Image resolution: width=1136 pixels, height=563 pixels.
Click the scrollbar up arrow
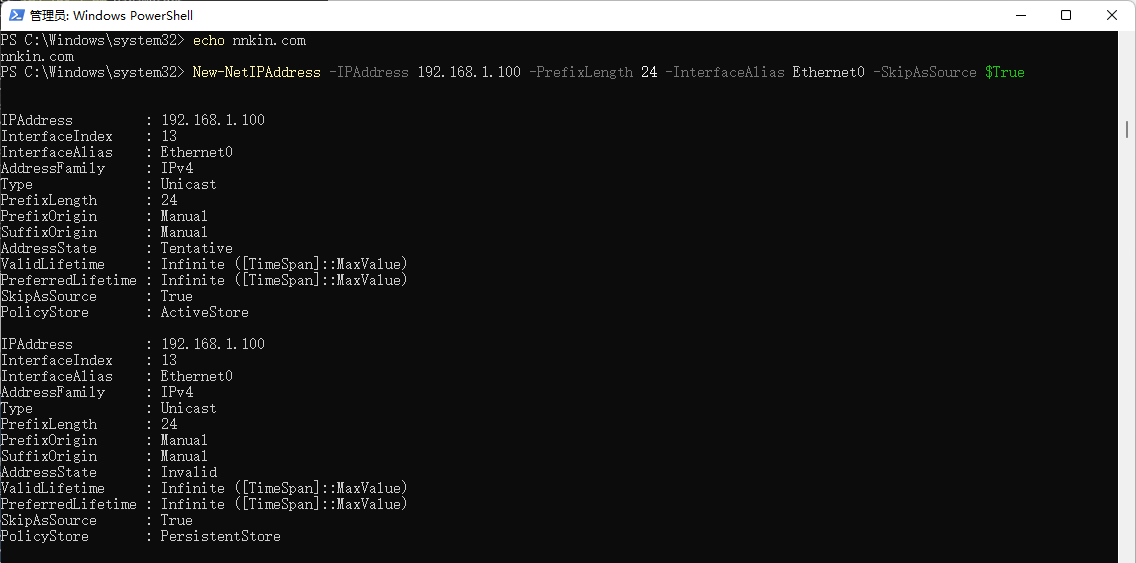tap(1127, 40)
